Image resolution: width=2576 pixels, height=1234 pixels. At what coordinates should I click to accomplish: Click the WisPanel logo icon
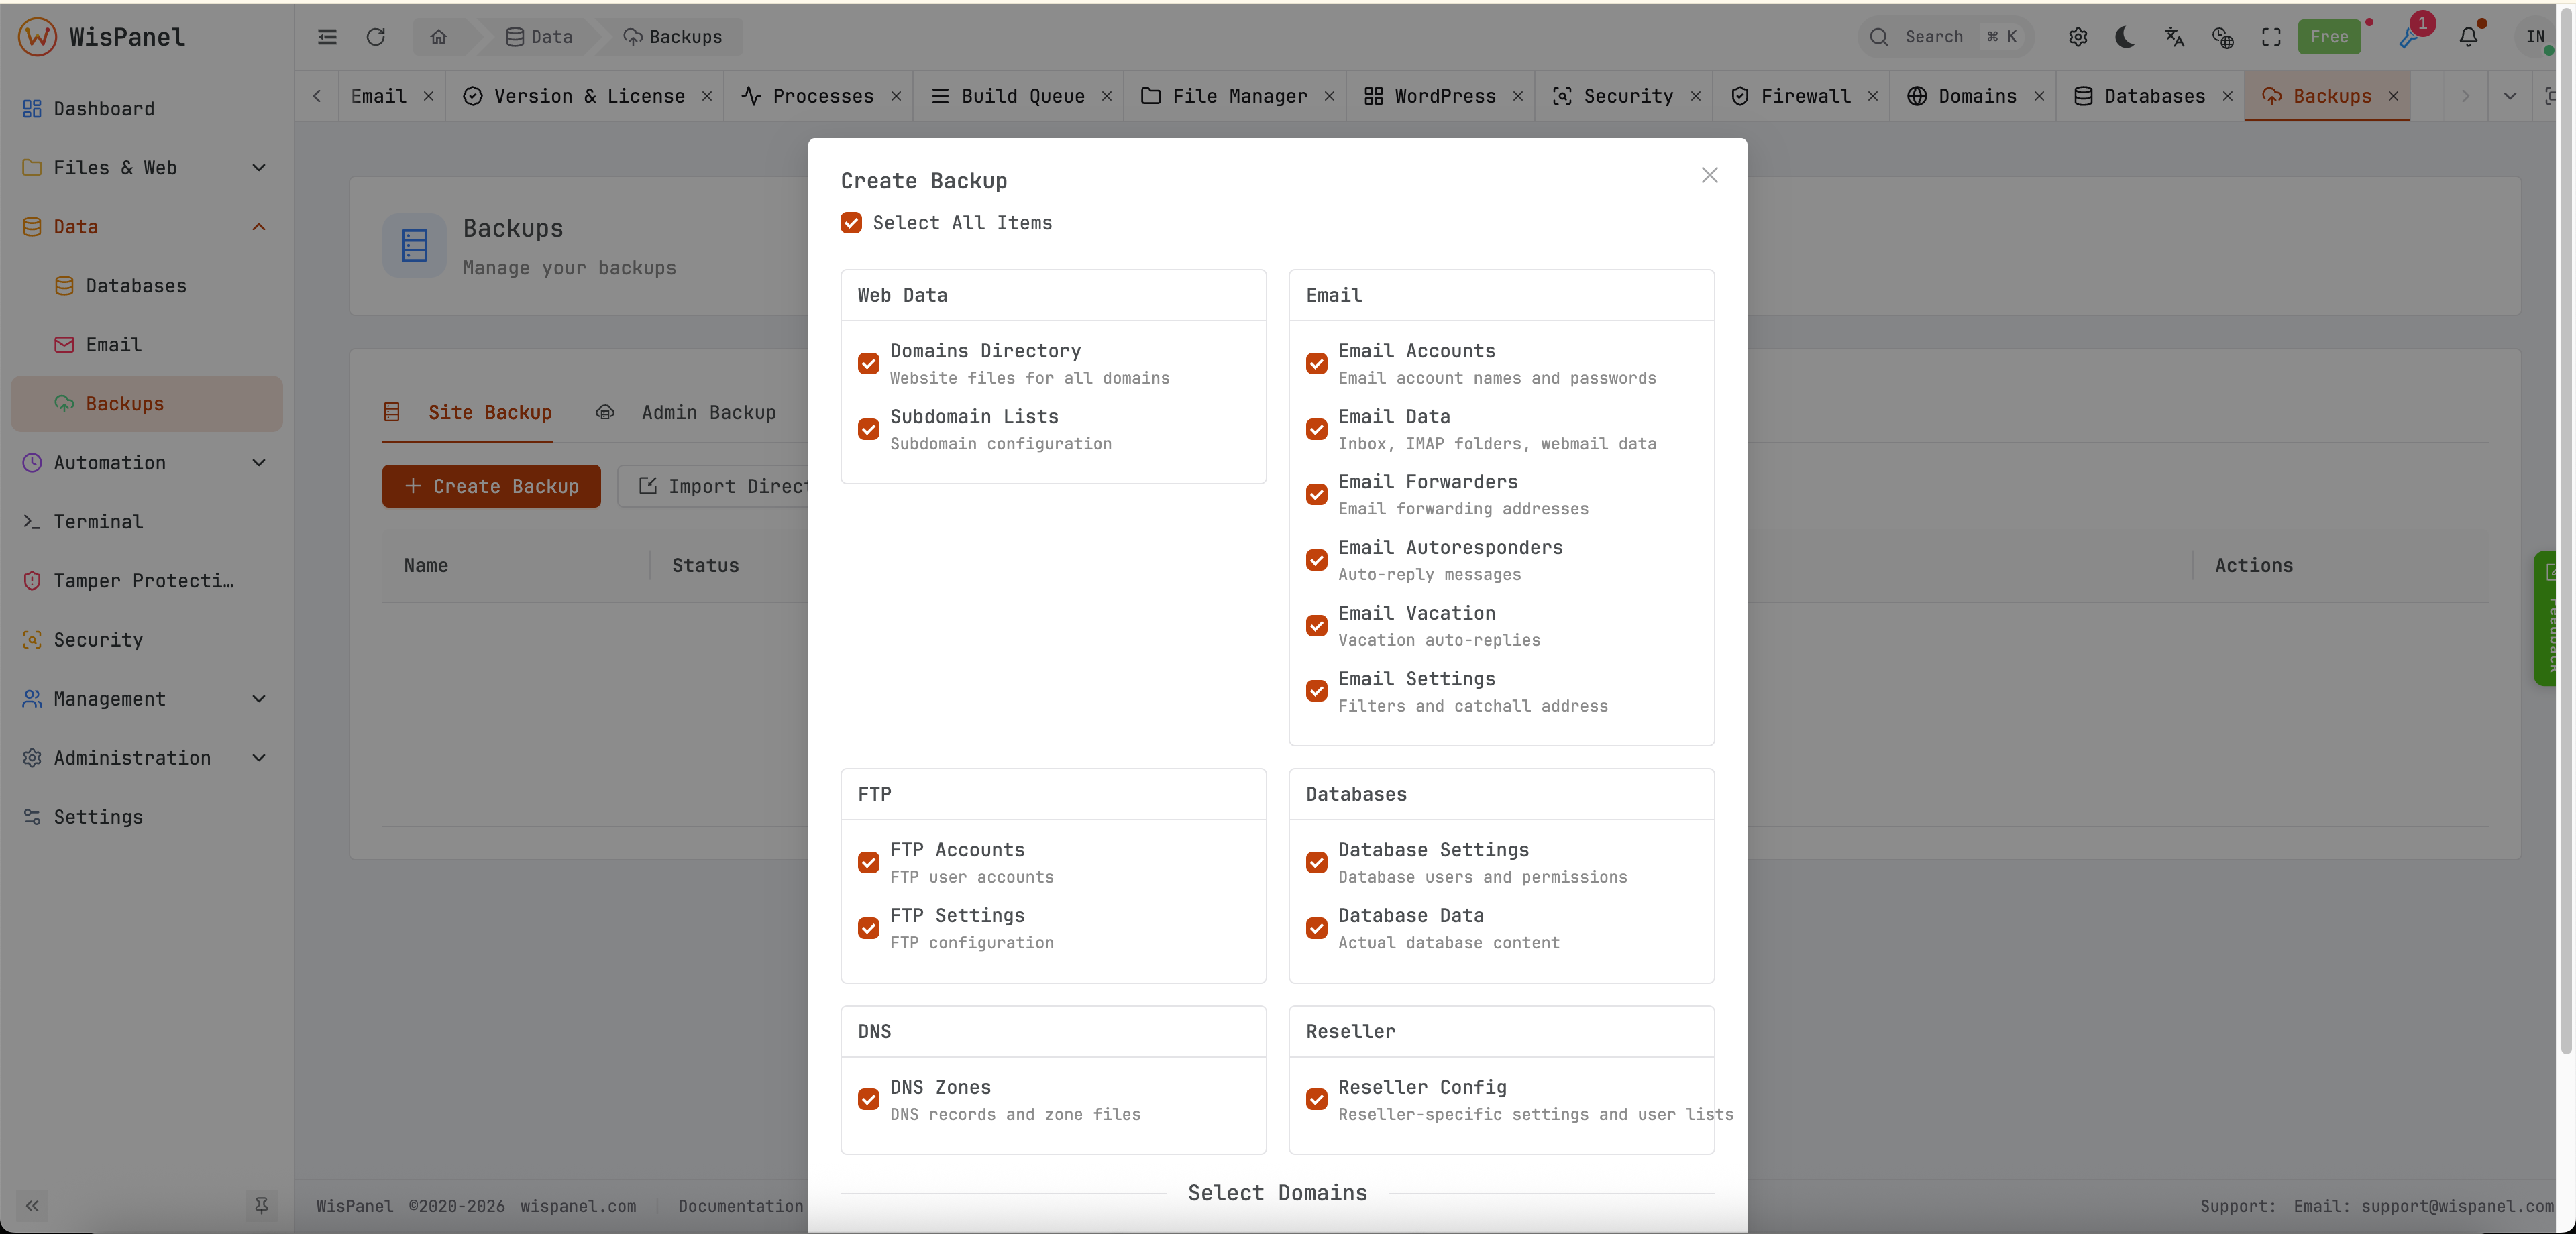tap(37, 37)
